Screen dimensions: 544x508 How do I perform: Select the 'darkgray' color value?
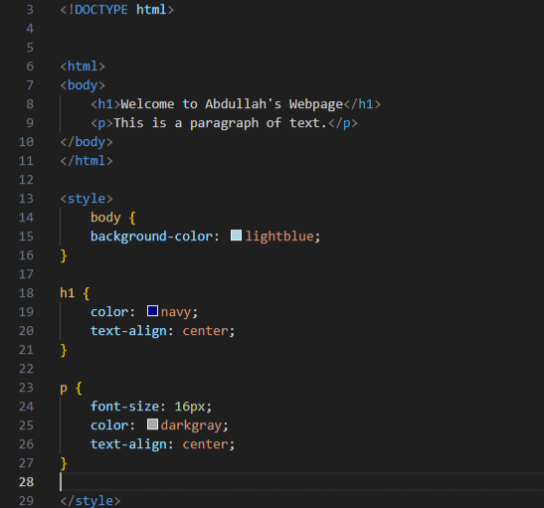click(191, 425)
